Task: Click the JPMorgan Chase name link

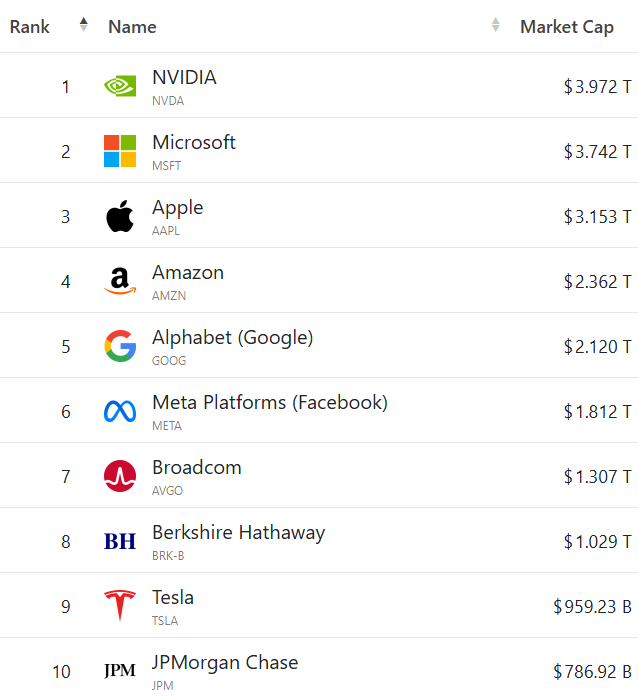Action: (225, 663)
